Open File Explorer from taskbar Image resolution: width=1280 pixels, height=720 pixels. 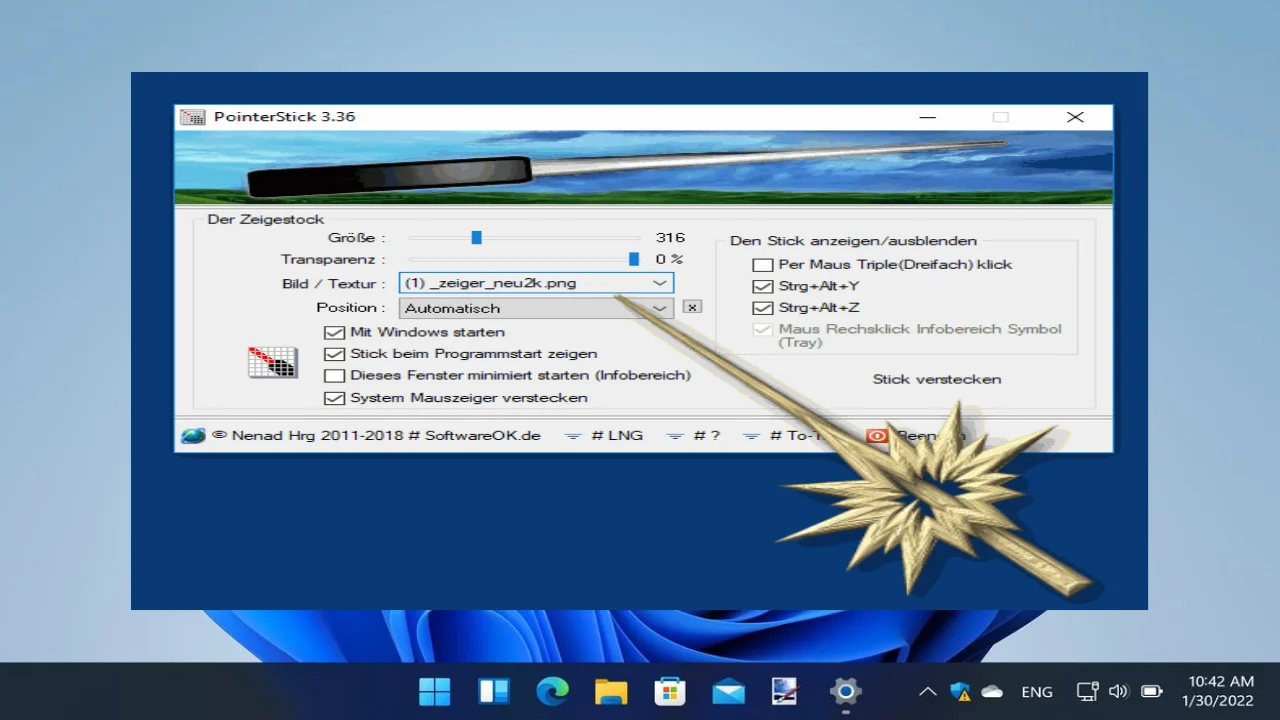pos(611,691)
